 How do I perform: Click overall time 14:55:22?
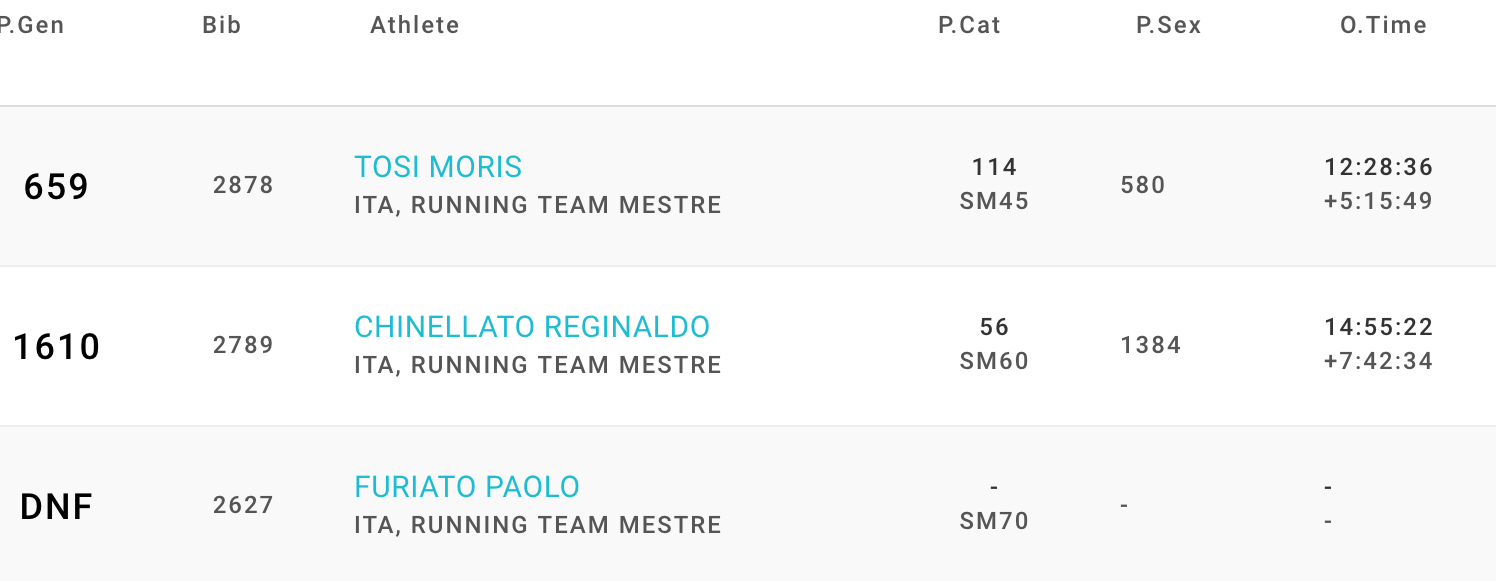(x=1378, y=327)
